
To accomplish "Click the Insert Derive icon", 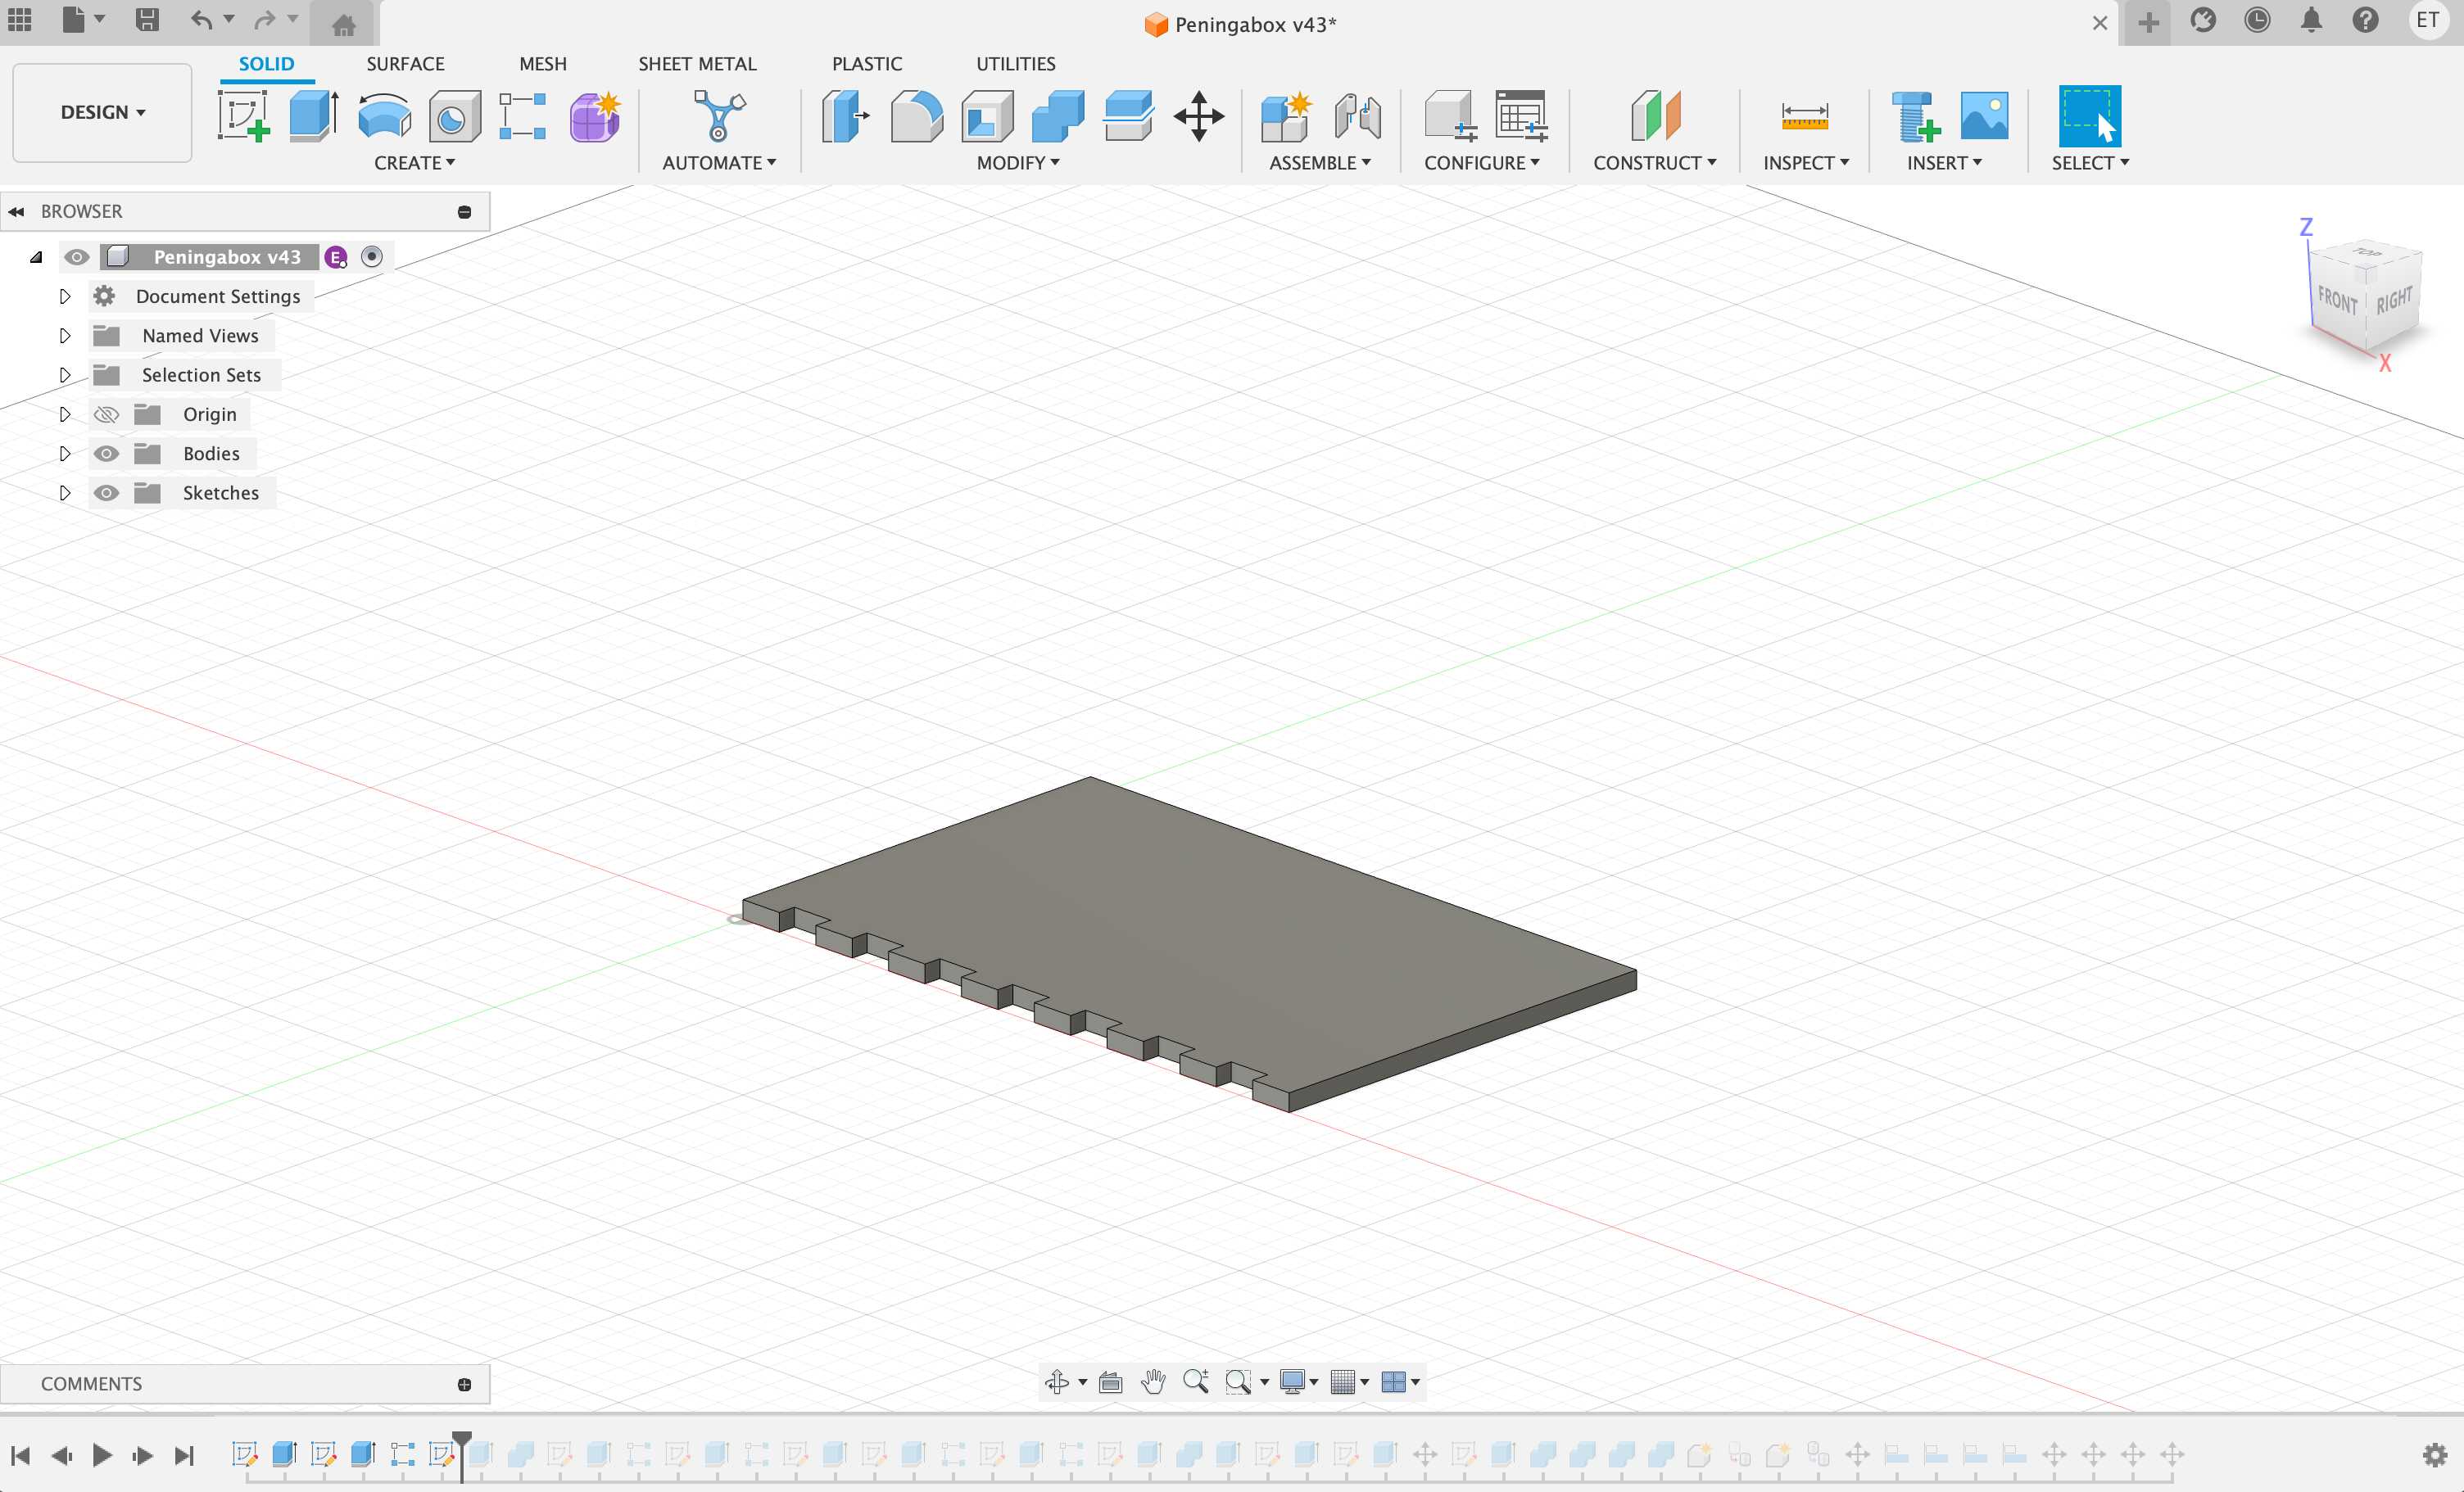I will pyautogui.click(x=1915, y=116).
